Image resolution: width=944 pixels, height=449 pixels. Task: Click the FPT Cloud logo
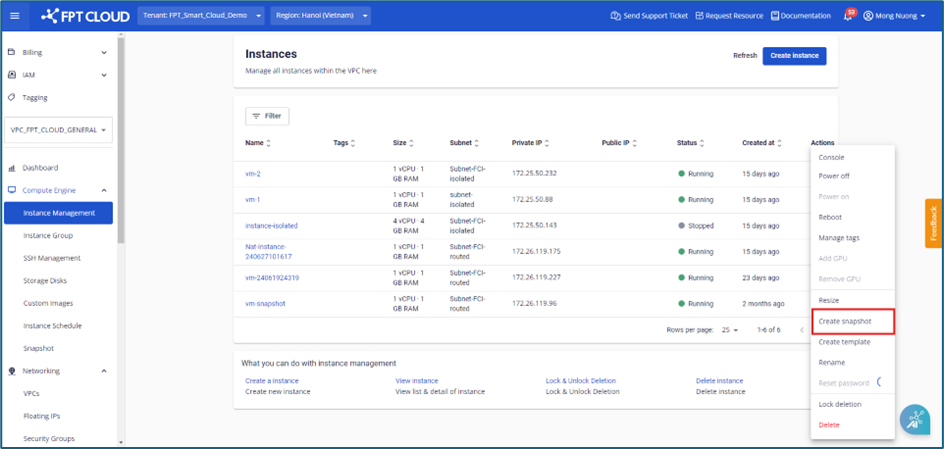[84, 16]
